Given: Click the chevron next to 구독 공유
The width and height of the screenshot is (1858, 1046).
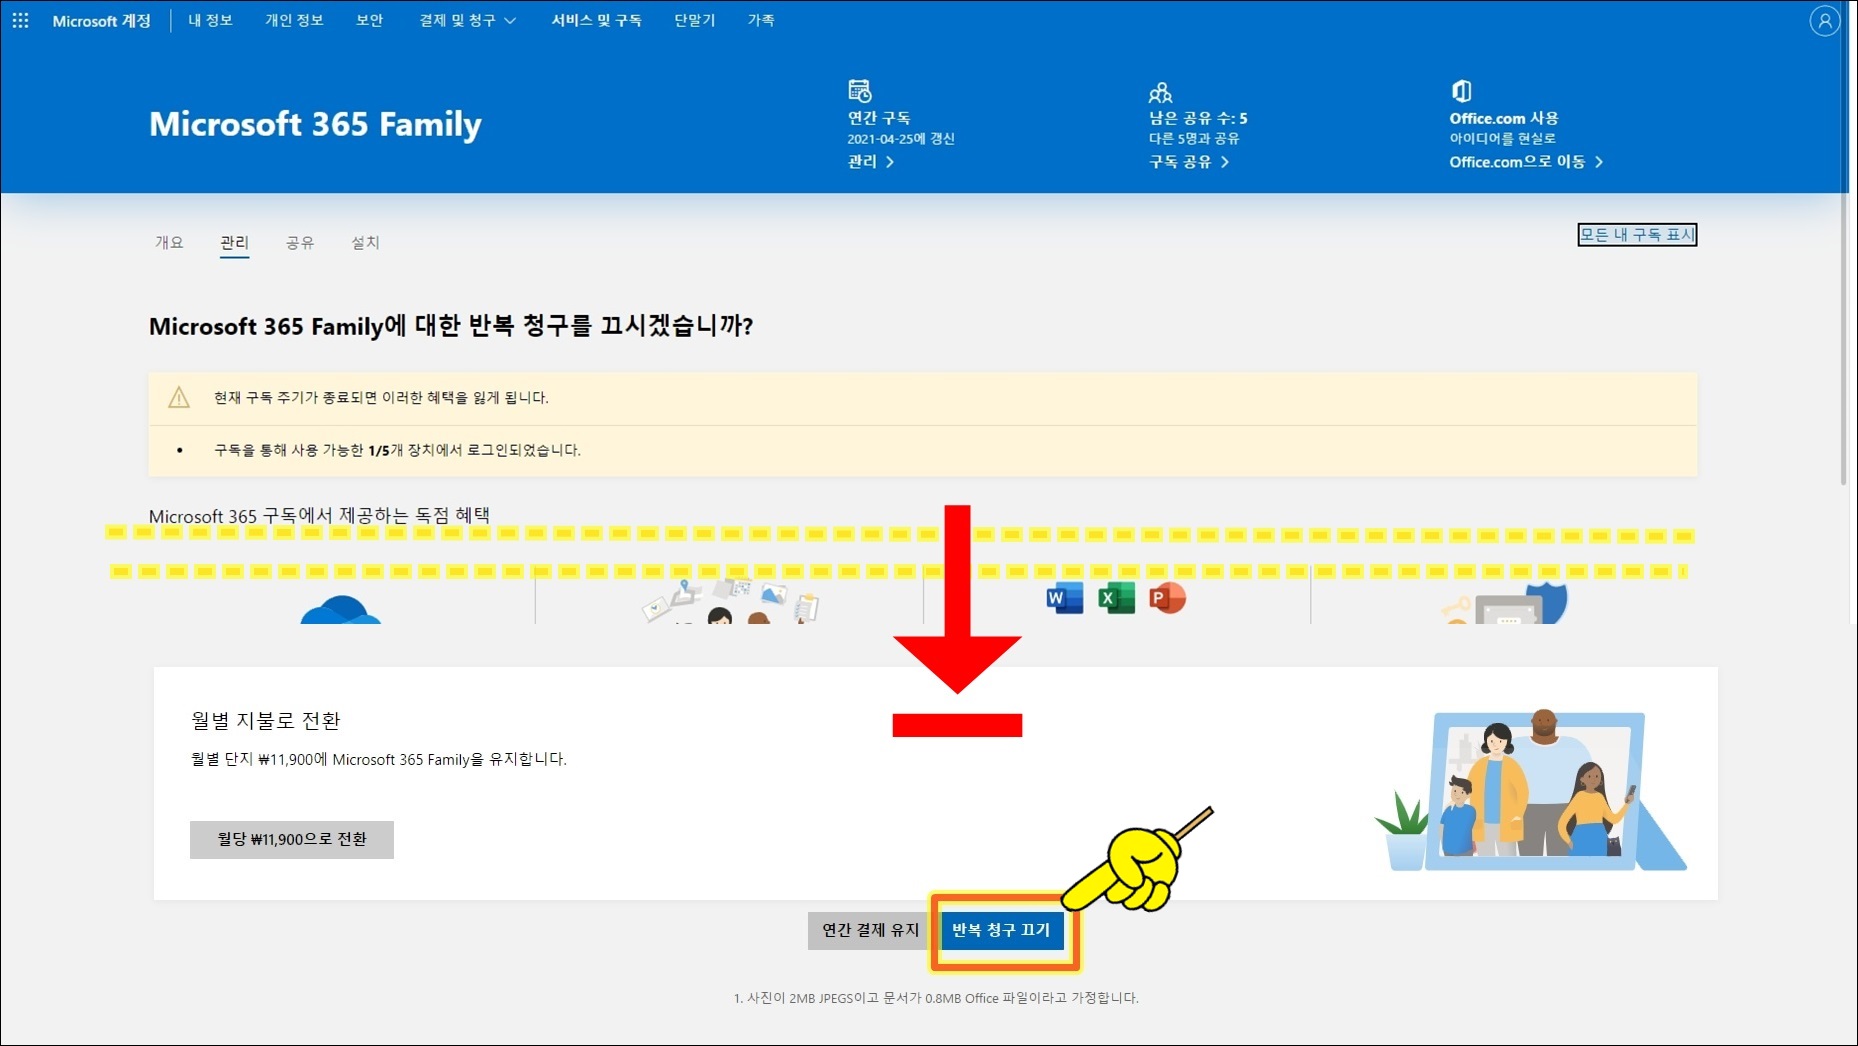Looking at the screenshot, I should (x=1224, y=162).
